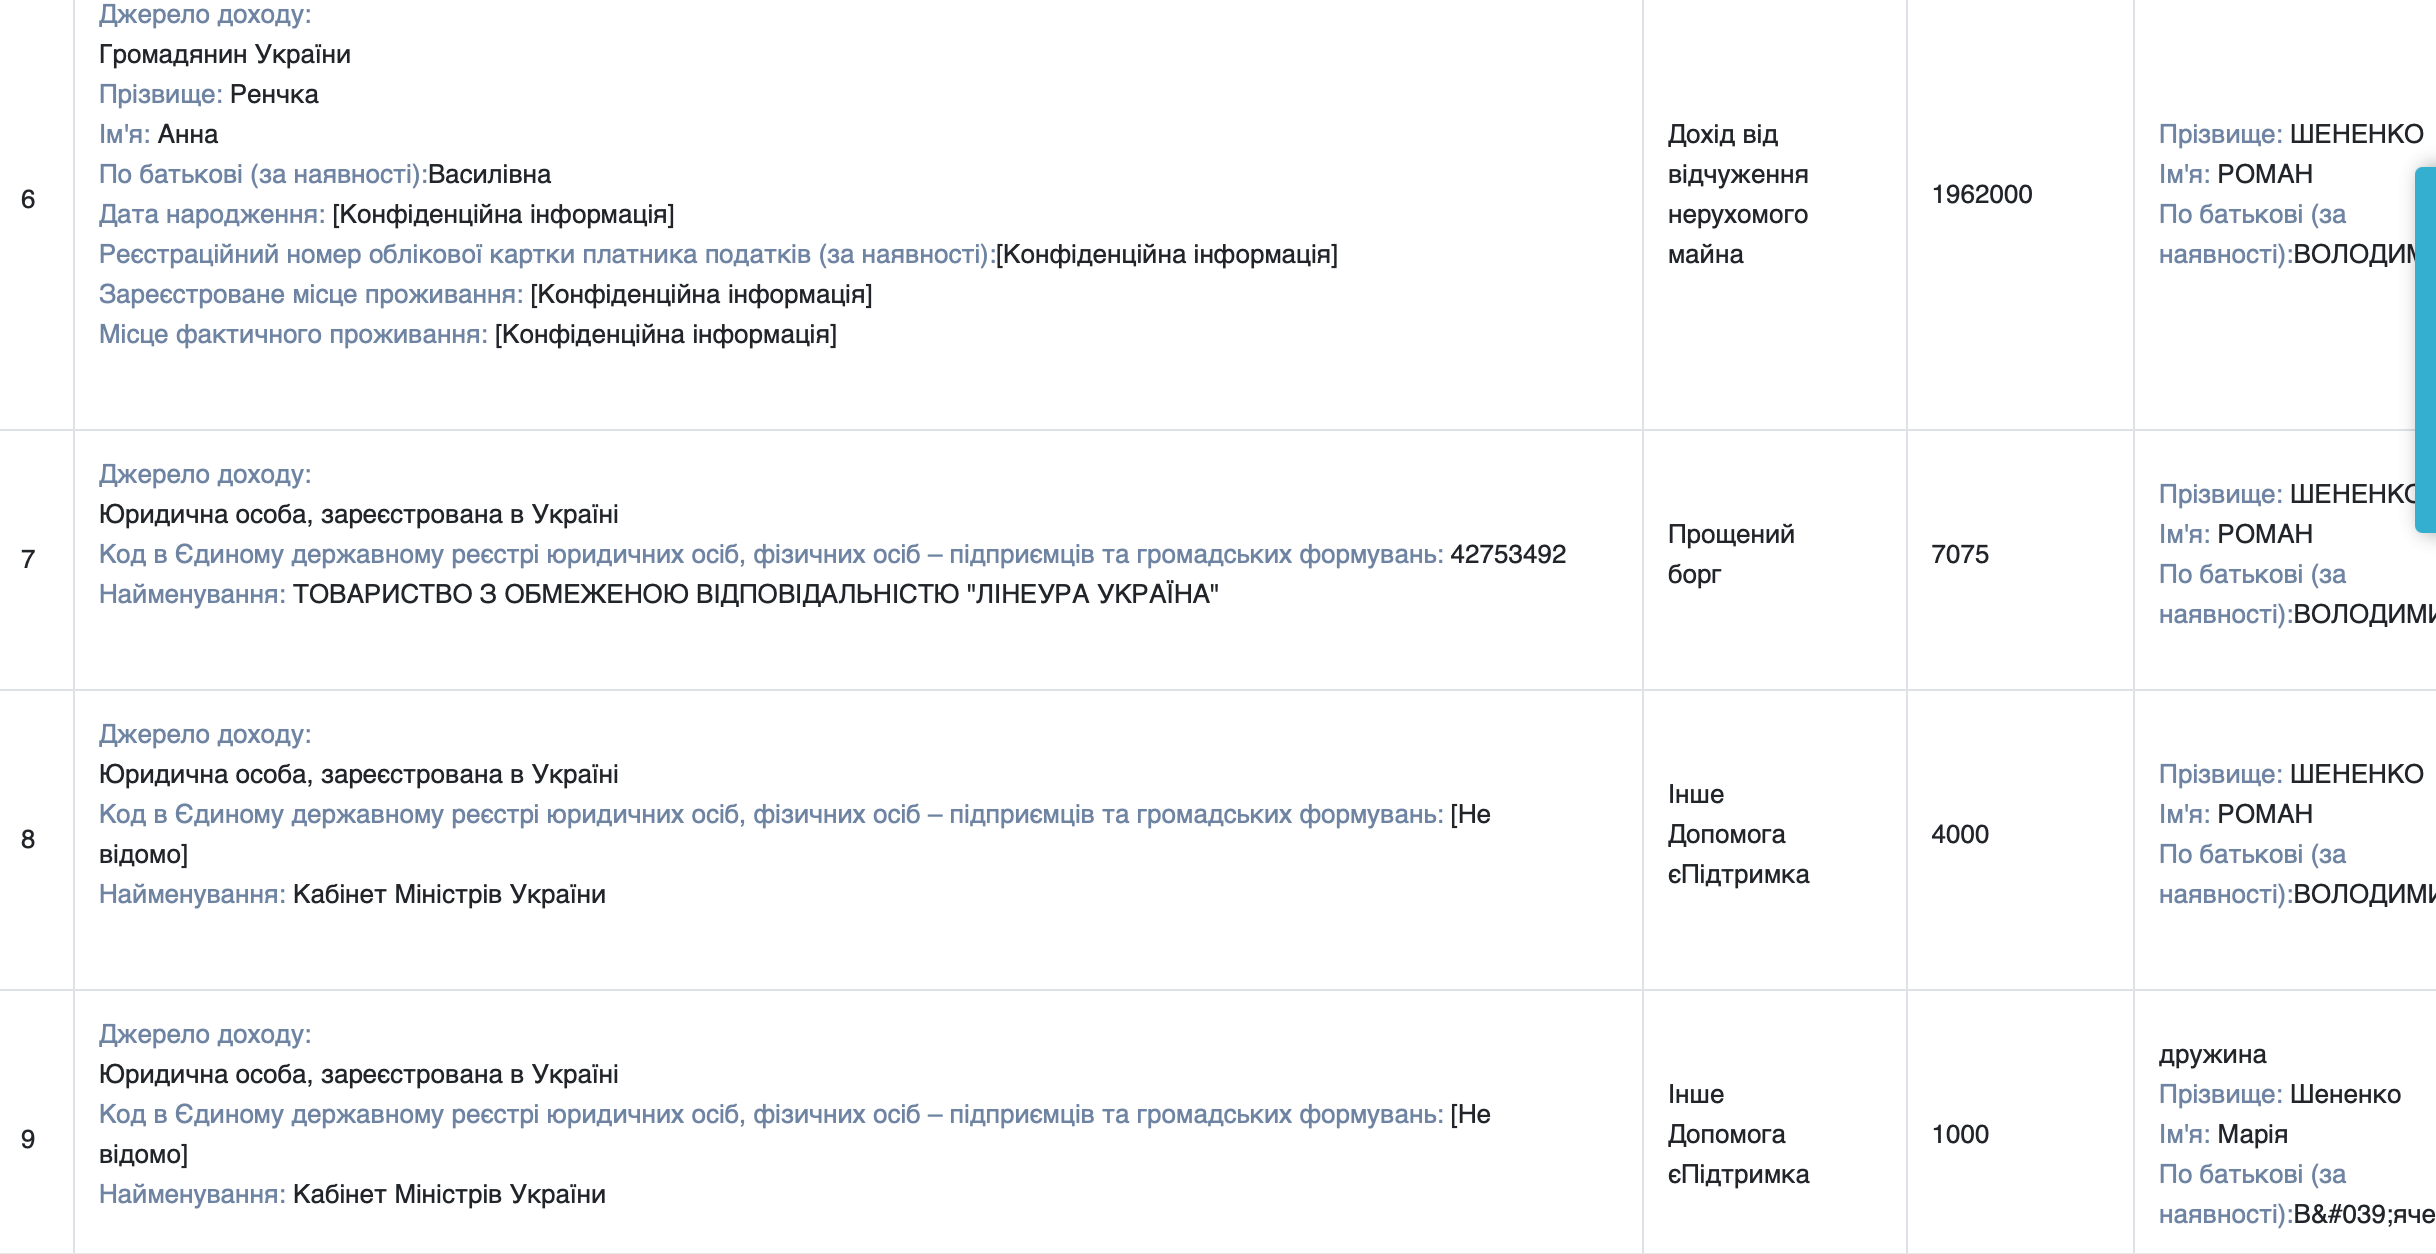The height and width of the screenshot is (1254, 2436).
Task: Click Кабінет Міністрів України in row 8
Action: tap(449, 894)
